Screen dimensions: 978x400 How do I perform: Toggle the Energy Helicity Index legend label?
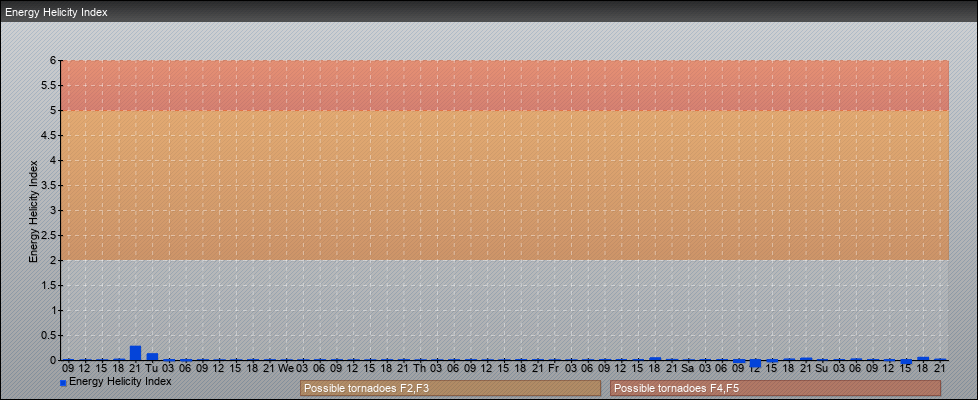[x=120, y=381]
